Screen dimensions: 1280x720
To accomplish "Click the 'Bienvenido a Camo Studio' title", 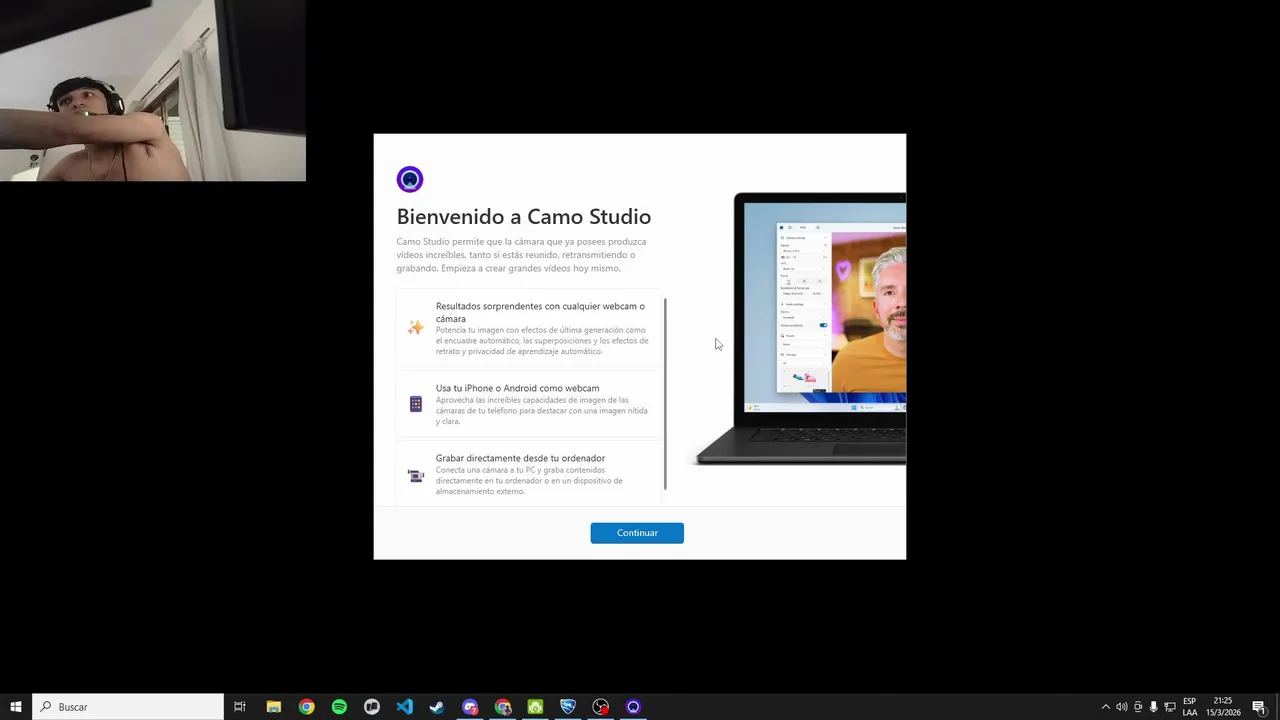I will pos(523,216).
